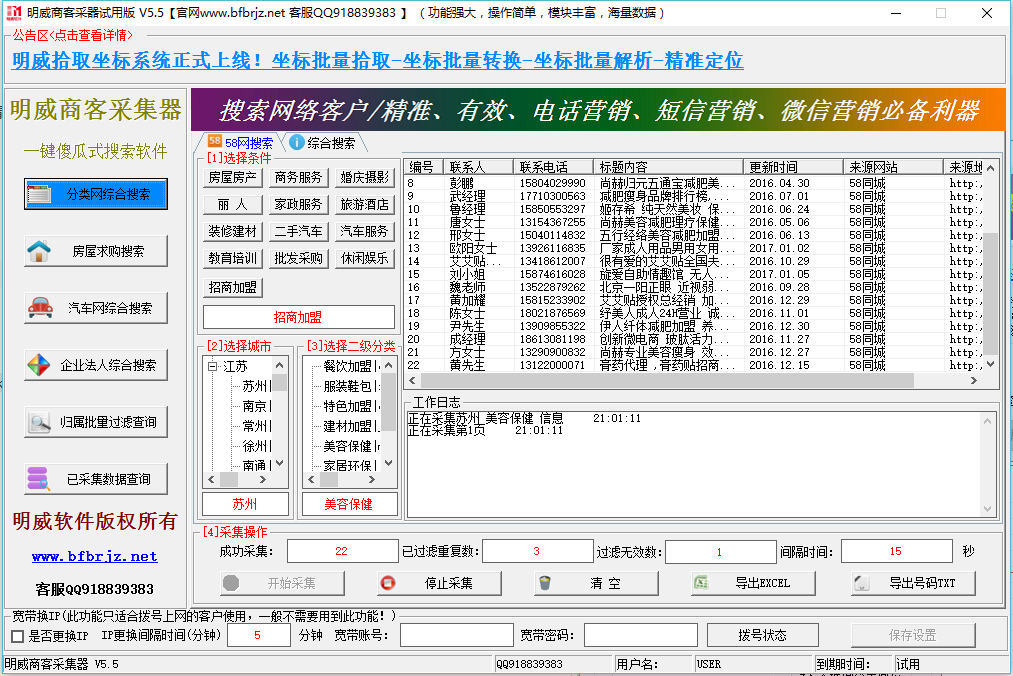This screenshot has height=676, width=1013.
Task: Choose 餐饮加盟 in the subcategory list
Action: 348,366
